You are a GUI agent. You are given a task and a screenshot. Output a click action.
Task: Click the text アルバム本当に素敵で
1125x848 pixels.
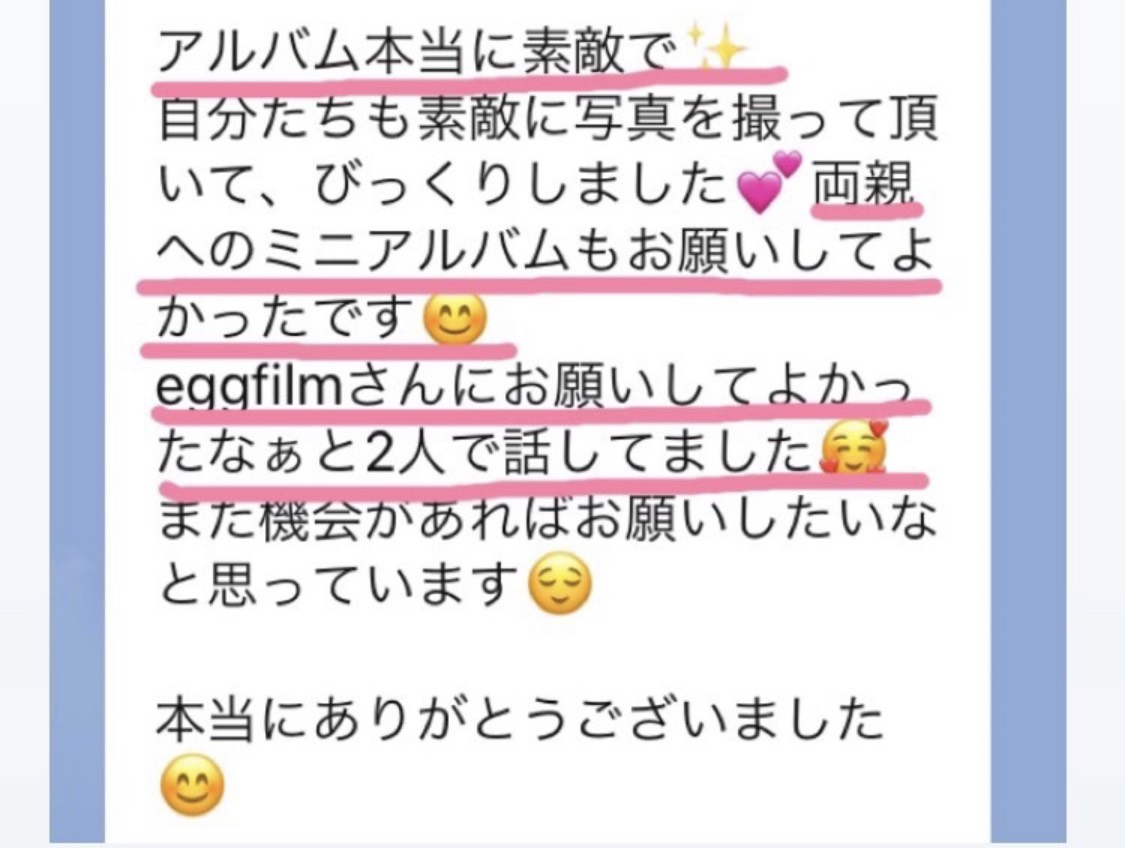[x=417, y=51]
